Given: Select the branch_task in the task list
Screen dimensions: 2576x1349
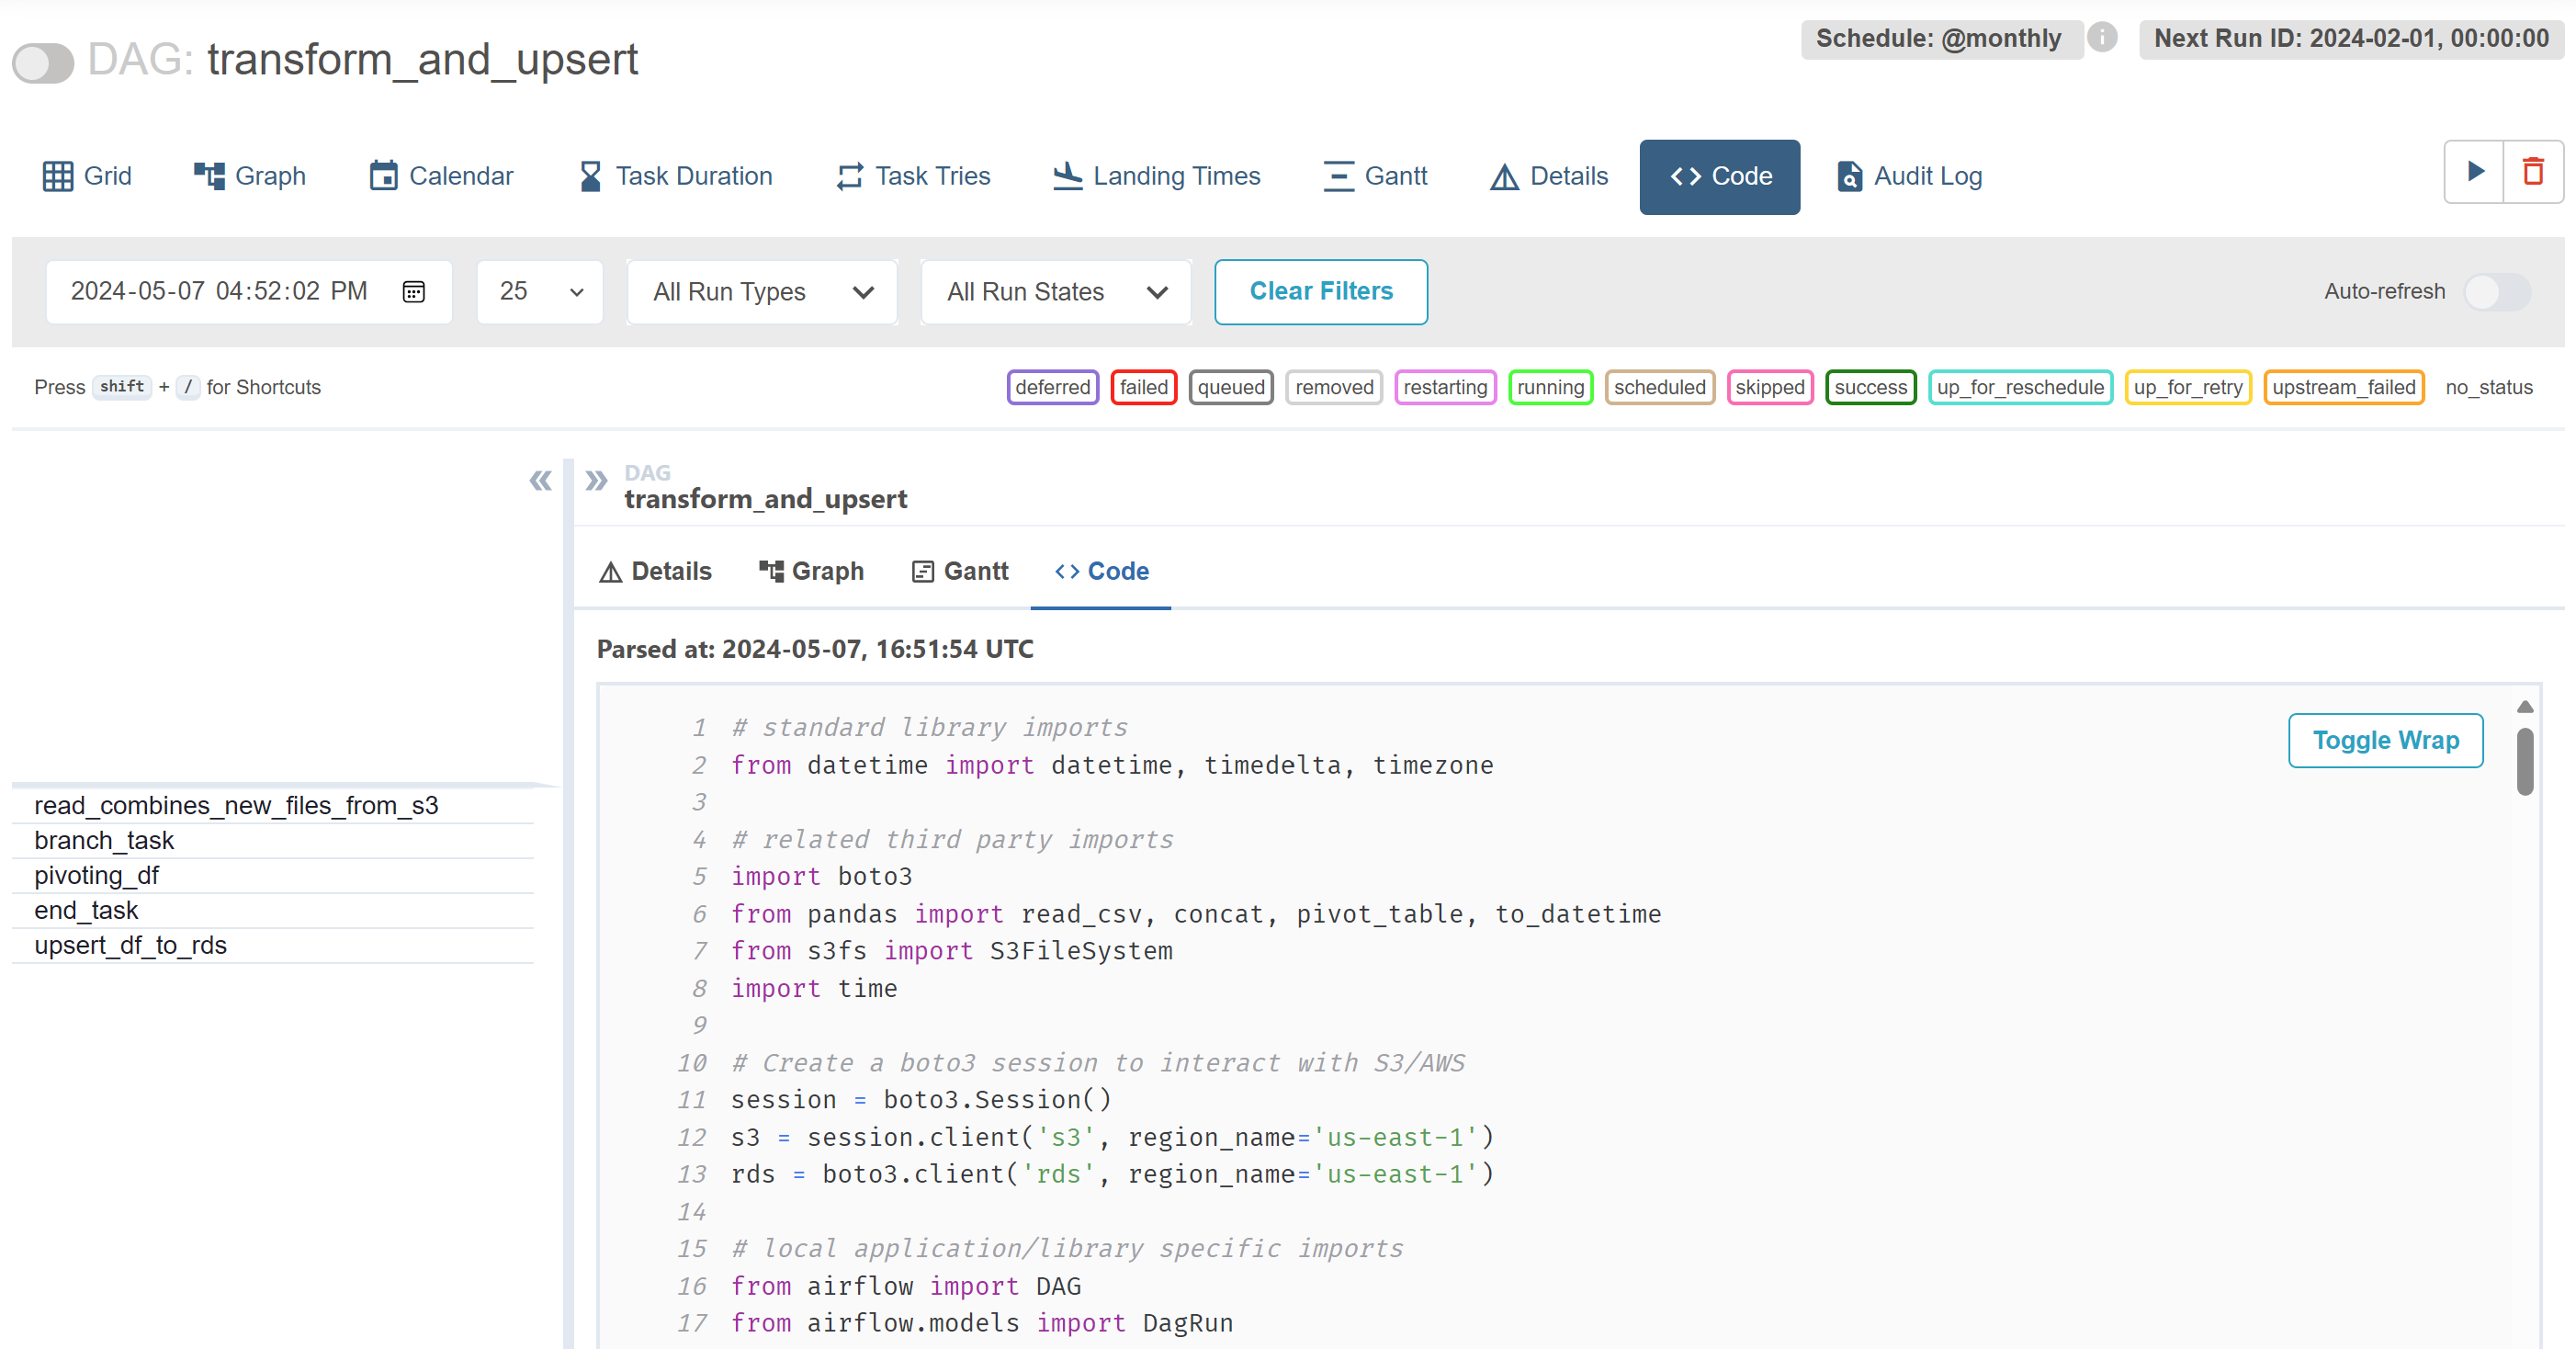Looking at the screenshot, I should [104, 840].
